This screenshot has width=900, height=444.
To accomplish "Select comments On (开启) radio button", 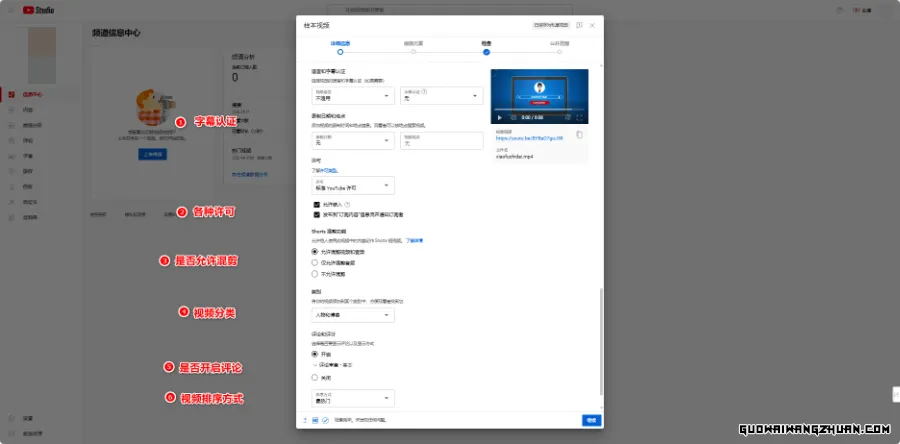I will (314, 355).
